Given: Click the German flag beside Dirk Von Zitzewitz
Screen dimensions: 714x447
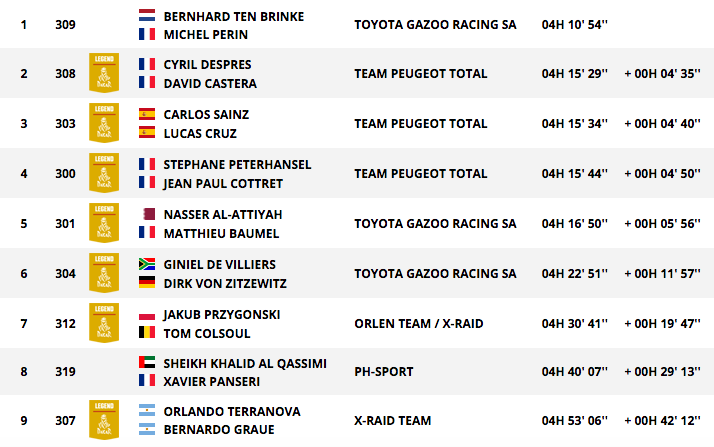Looking at the screenshot, I should coord(147,282).
